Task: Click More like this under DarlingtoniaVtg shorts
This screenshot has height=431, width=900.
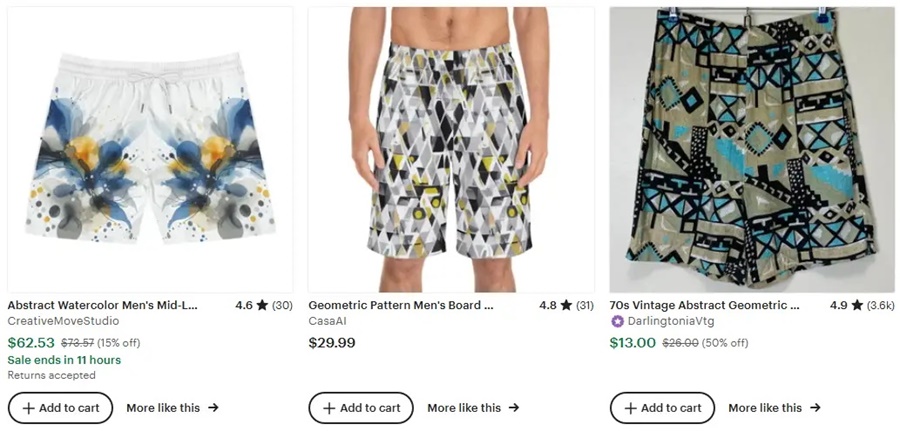Action: 774,408
